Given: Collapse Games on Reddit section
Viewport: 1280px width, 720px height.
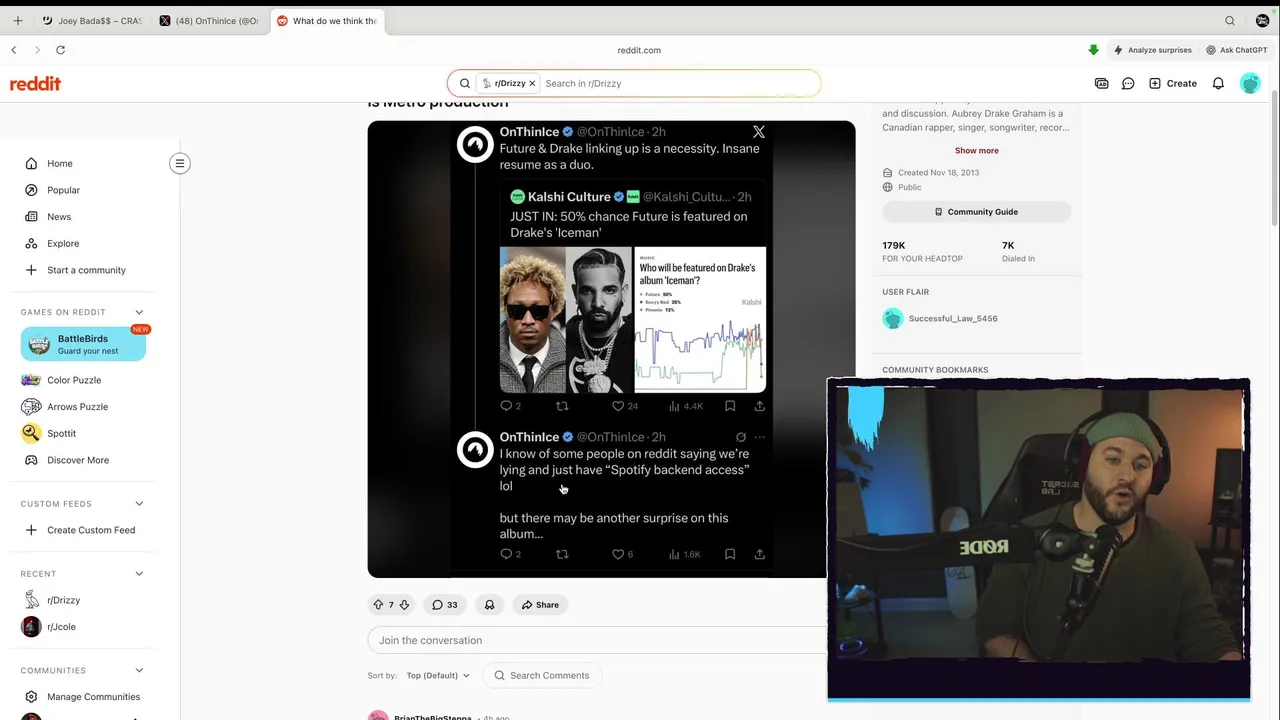Looking at the screenshot, I should [x=139, y=312].
